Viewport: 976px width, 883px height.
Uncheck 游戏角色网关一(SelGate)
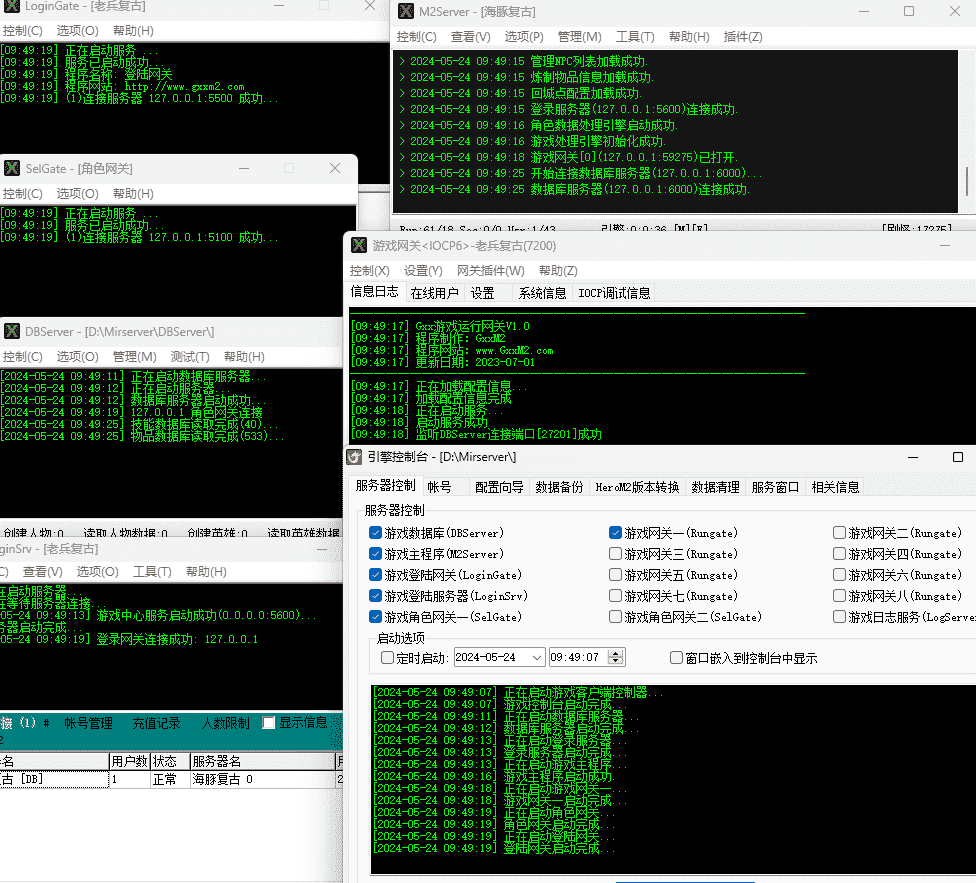375,617
